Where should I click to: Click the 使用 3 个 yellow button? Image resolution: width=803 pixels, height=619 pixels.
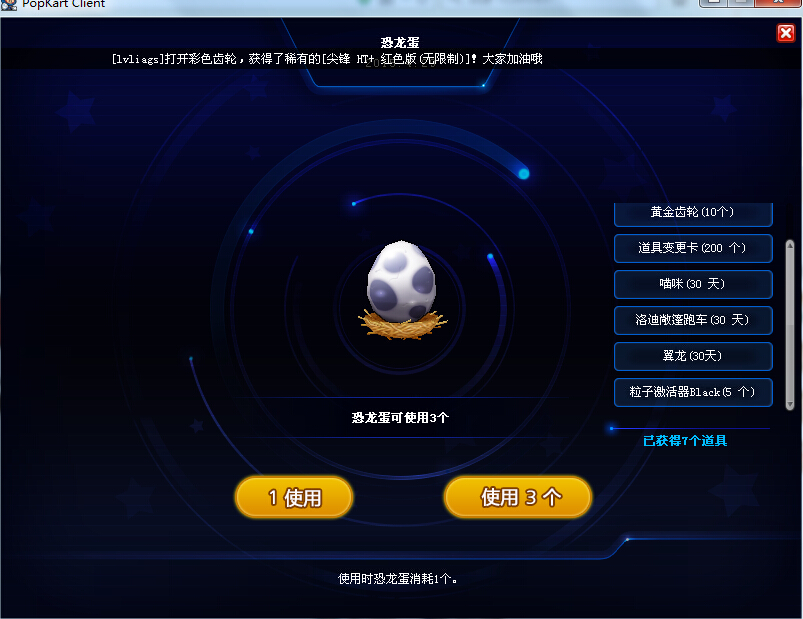tap(518, 497)
